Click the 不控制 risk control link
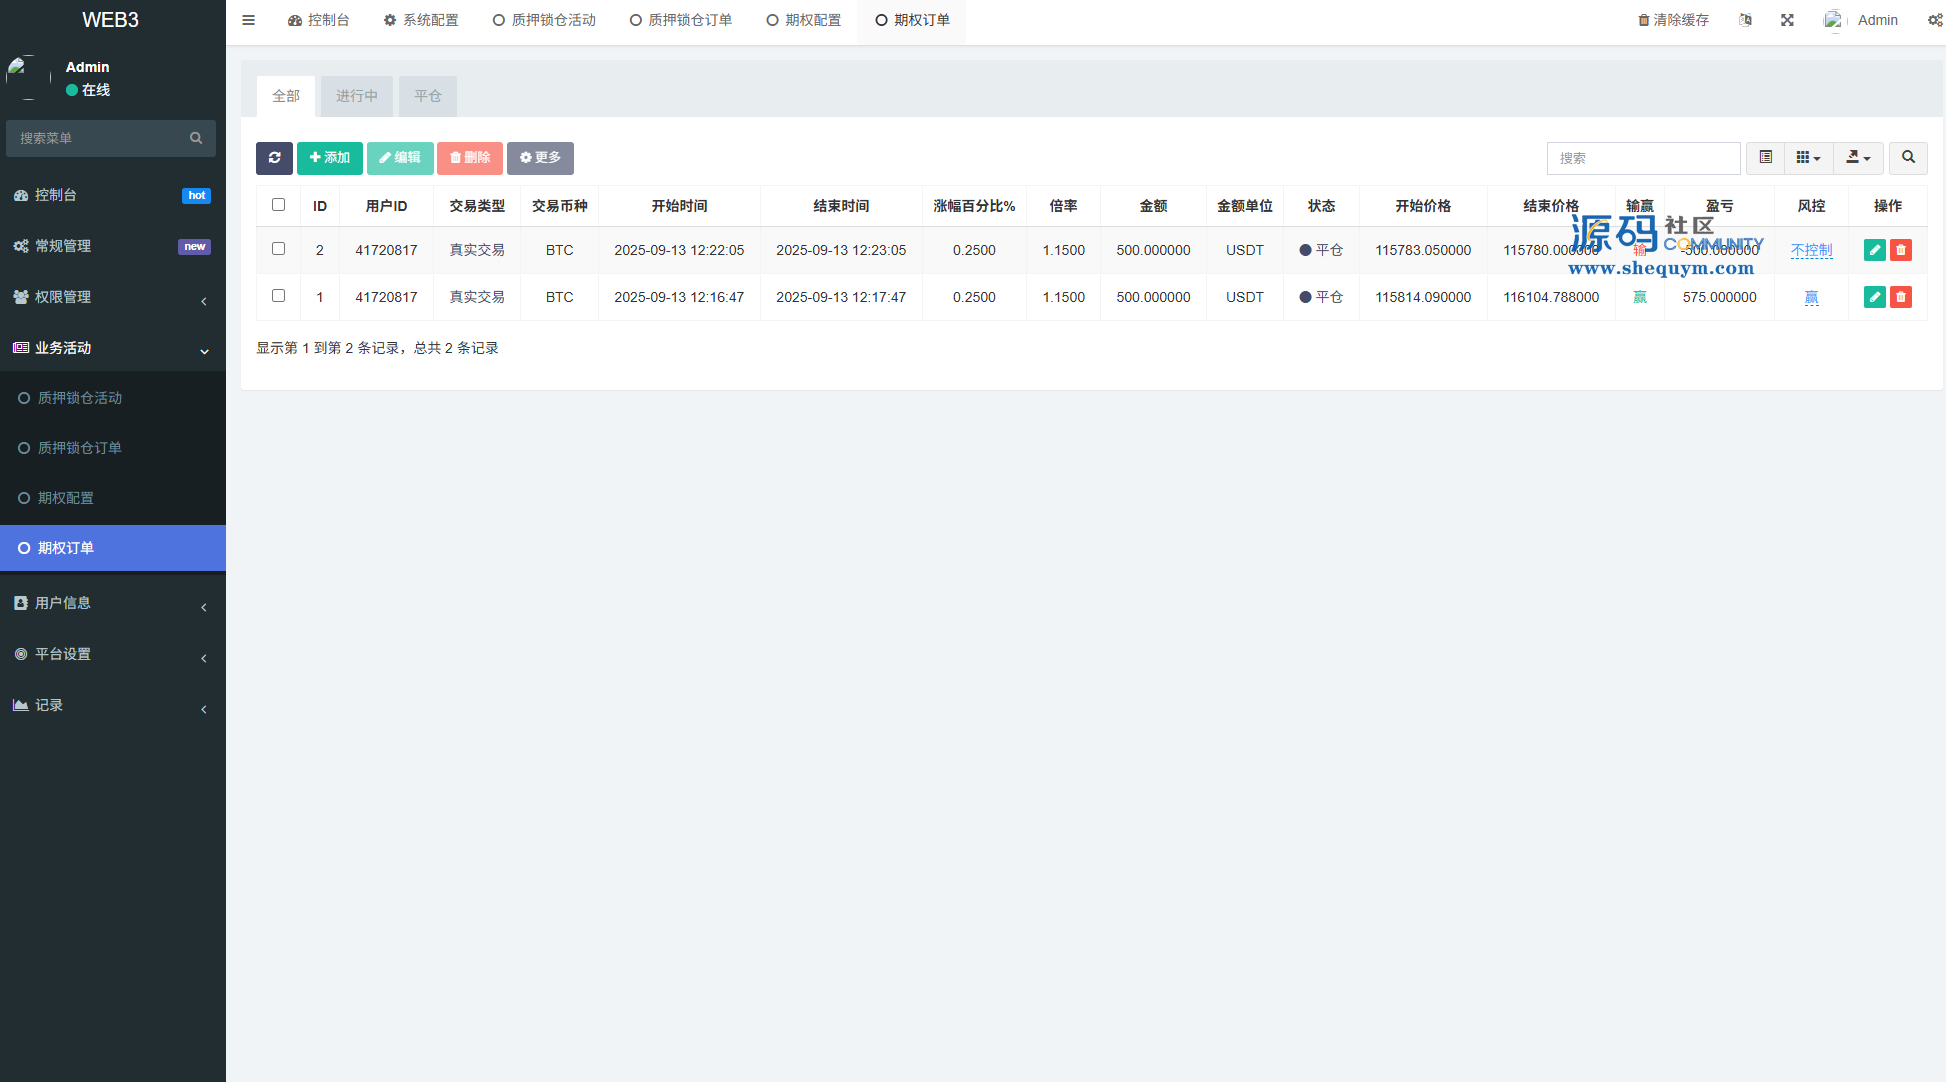The width and height of the screenshot is (1946, 1082). pos(1811,250)
